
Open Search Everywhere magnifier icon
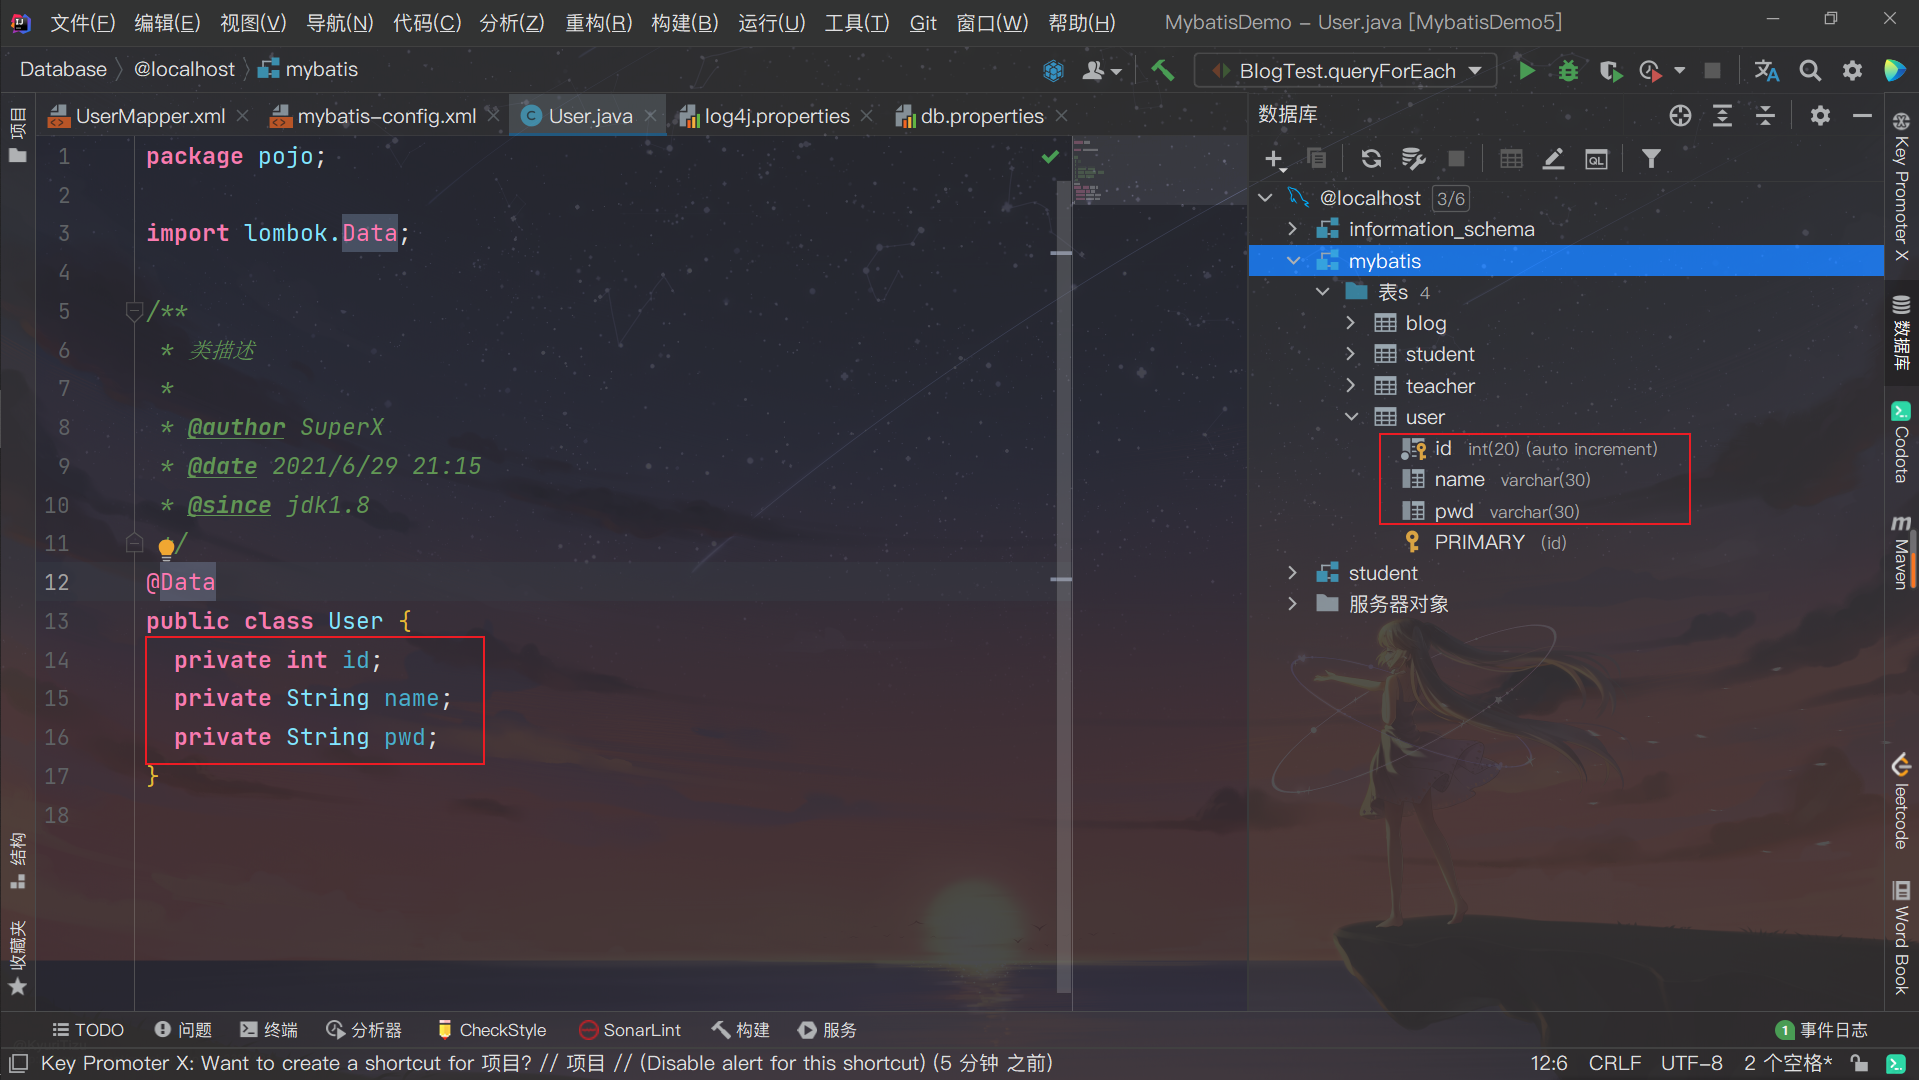[x=1810, y=71]
